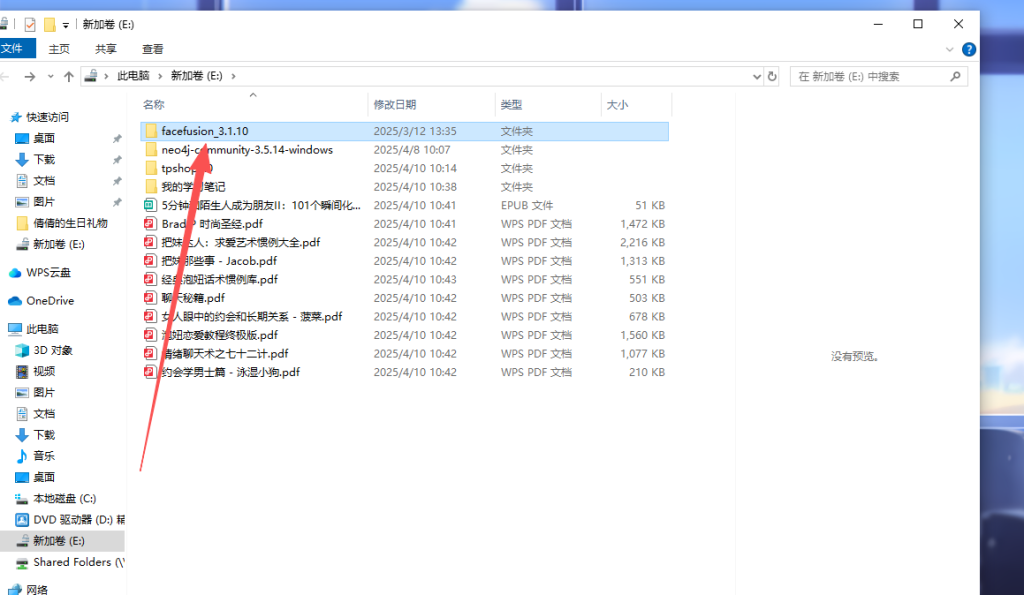Click the OneDrive cloud icon in sidebar
1024x595 pixels.
[16, 301]
